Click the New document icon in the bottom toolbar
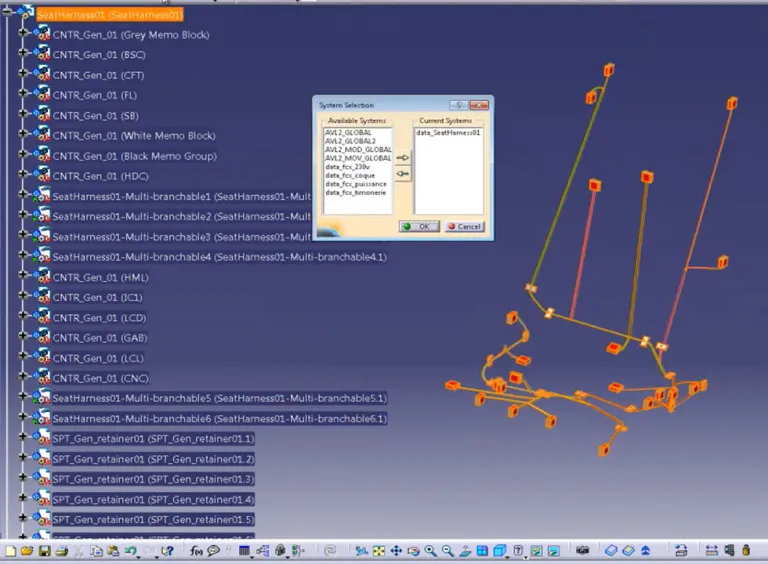 tap(10, 551)
